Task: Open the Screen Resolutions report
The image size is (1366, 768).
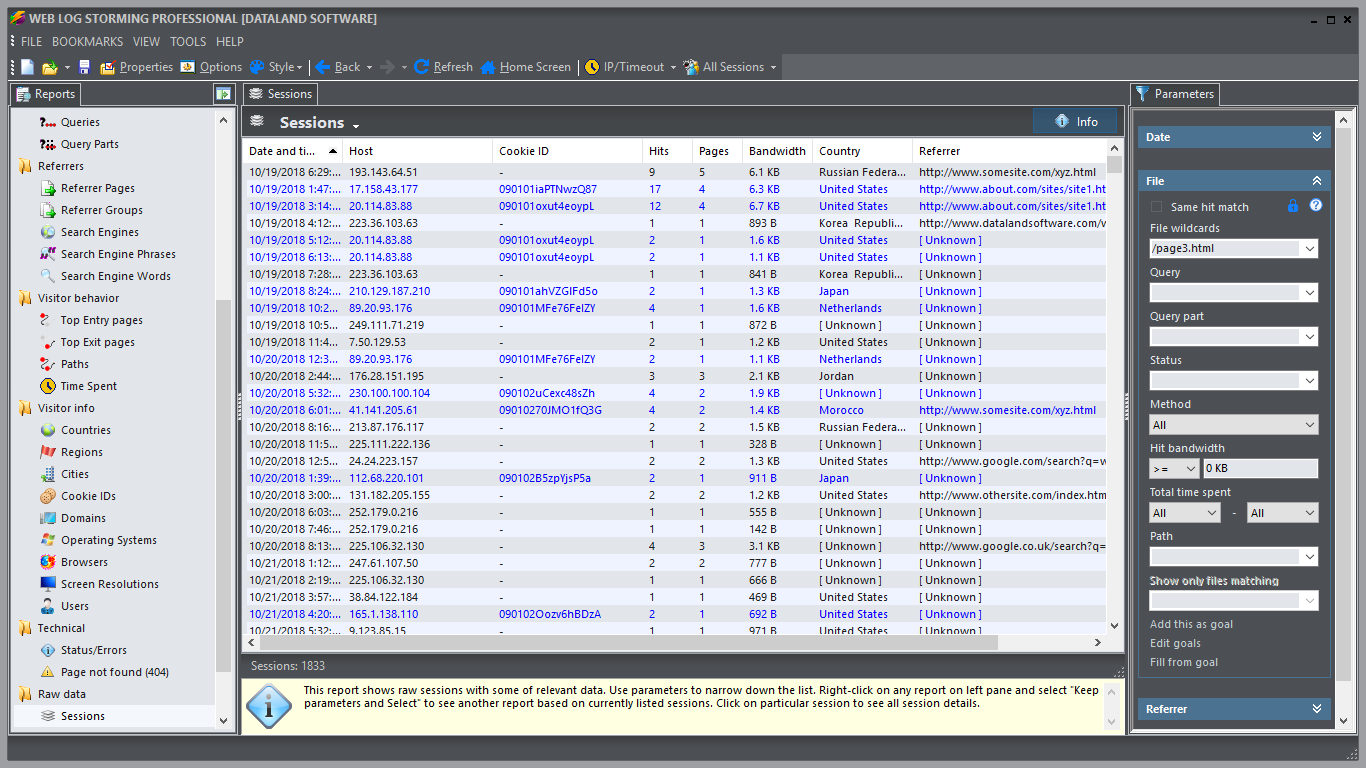Action: pyautogui.click(x=109, y=584)
